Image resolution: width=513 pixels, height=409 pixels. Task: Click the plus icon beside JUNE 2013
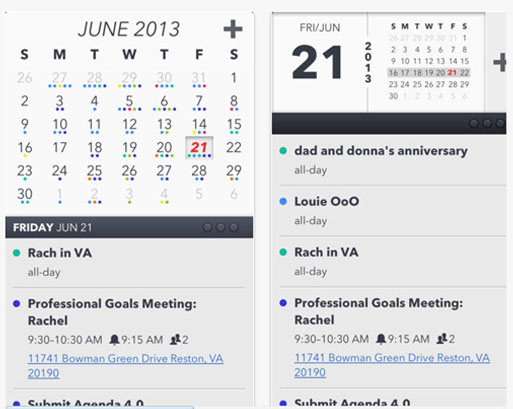(233, 29)
